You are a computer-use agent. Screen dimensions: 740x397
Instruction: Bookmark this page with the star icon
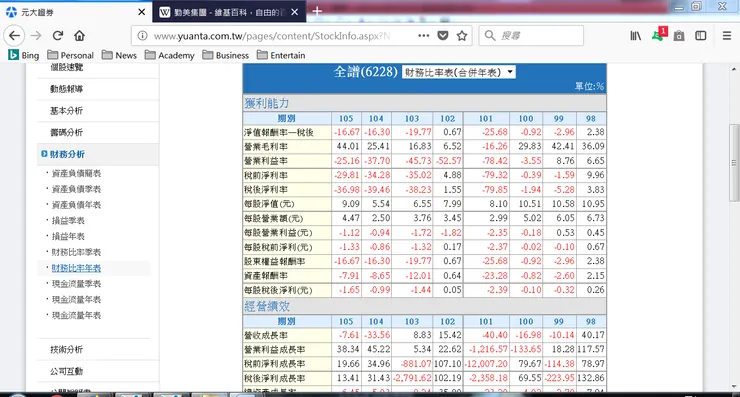(462, 35)
